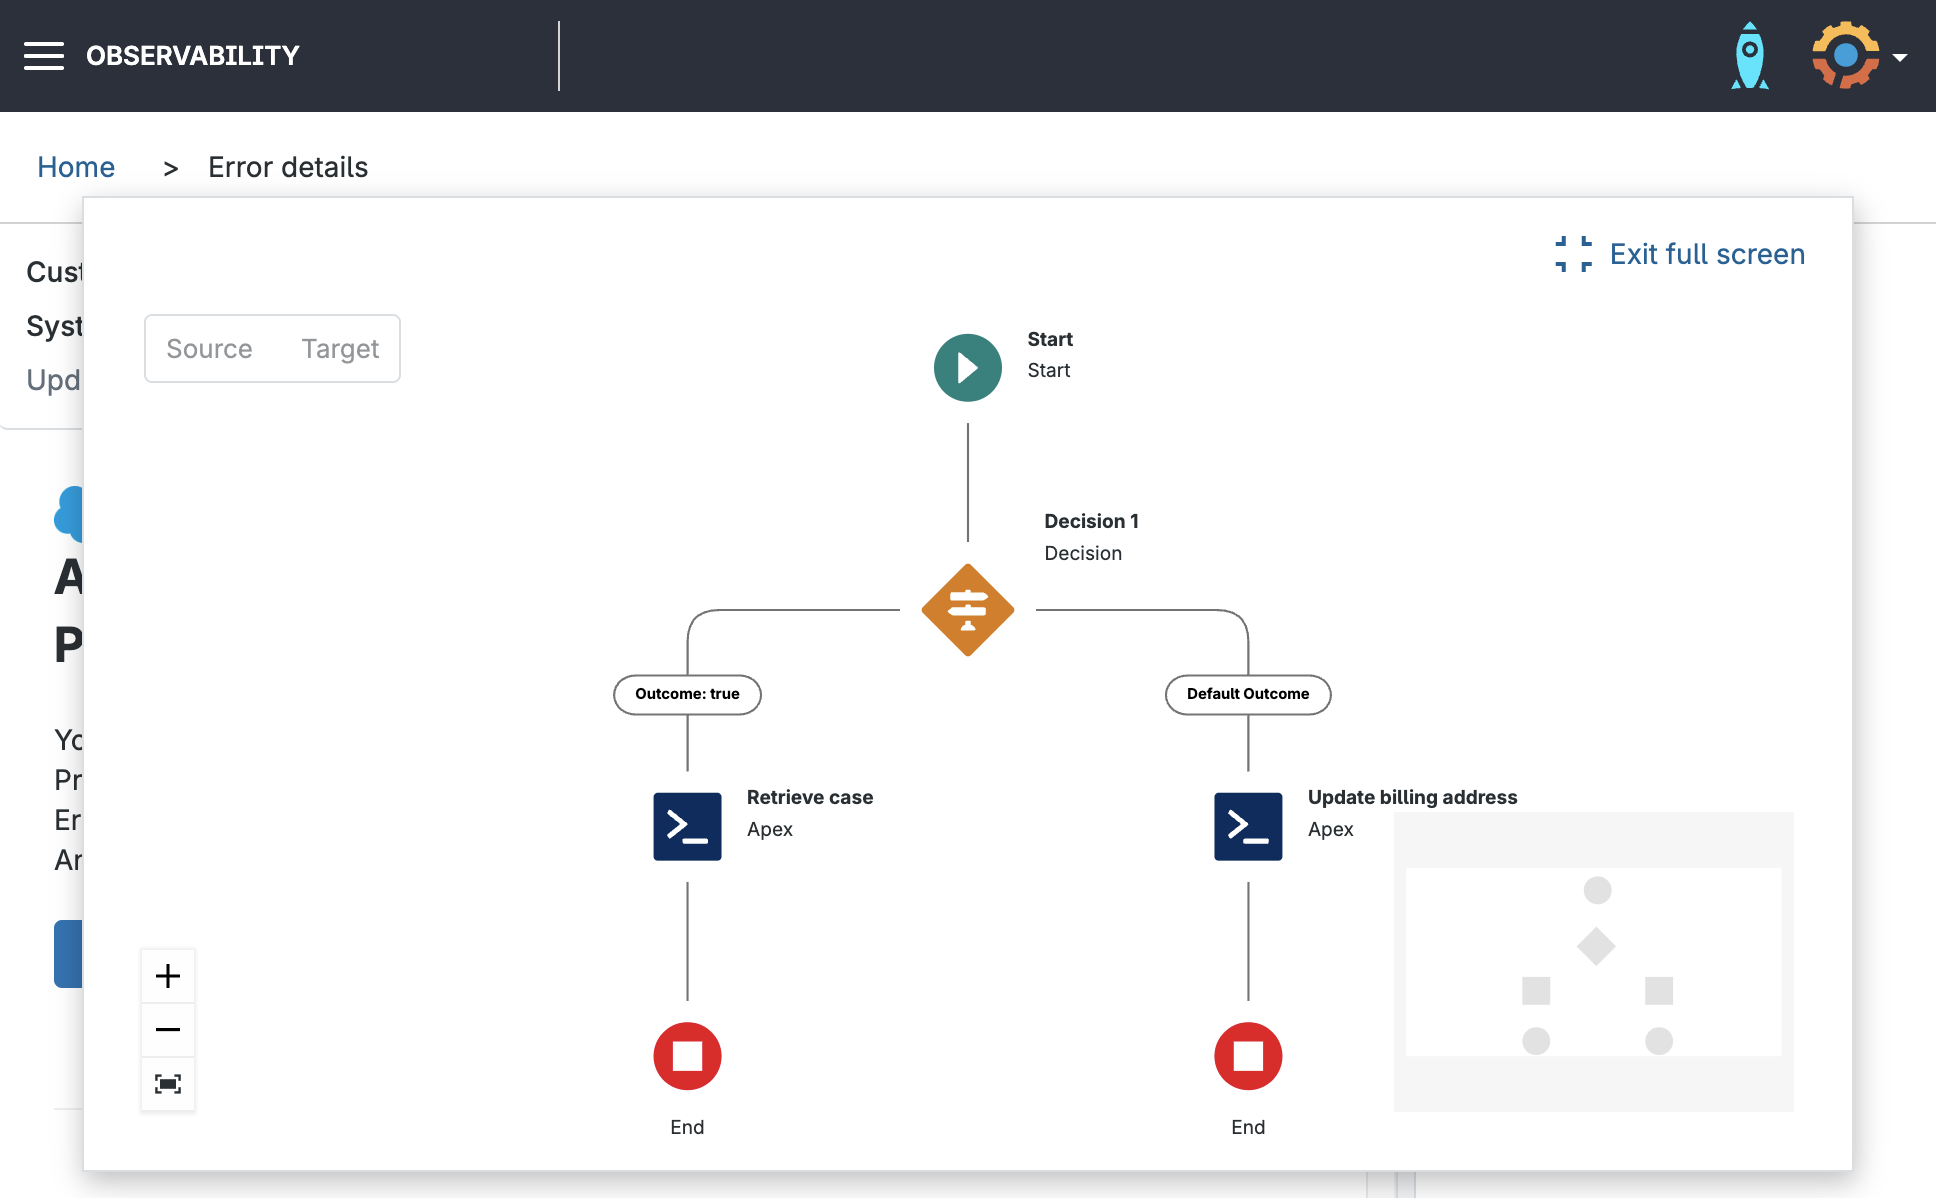Go to the Home breadcrumb link

click(x=76, y=167)
